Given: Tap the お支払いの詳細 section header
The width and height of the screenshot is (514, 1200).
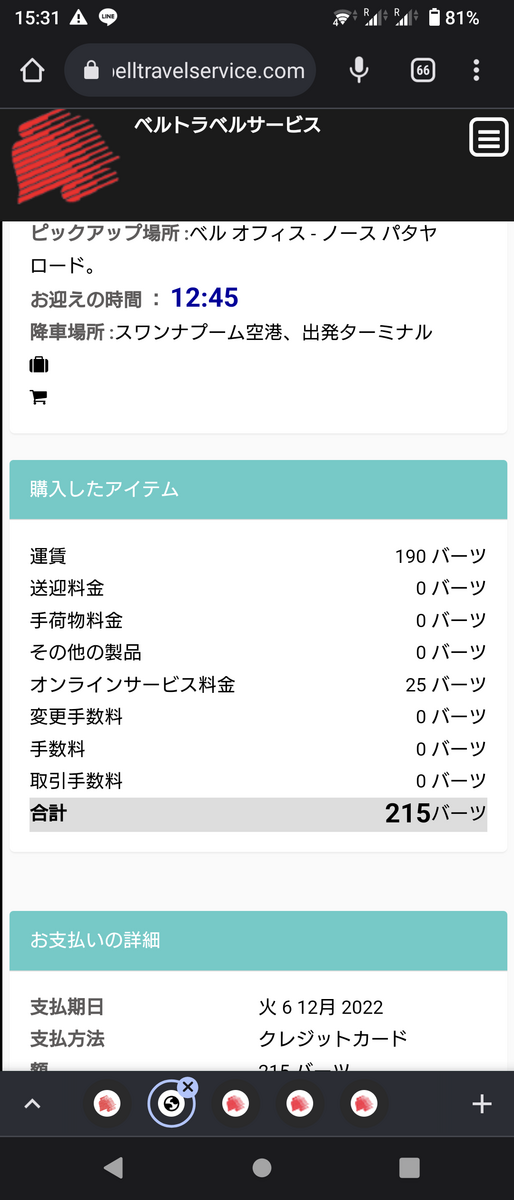Looking at the screenshot, I should pos(258,940).
